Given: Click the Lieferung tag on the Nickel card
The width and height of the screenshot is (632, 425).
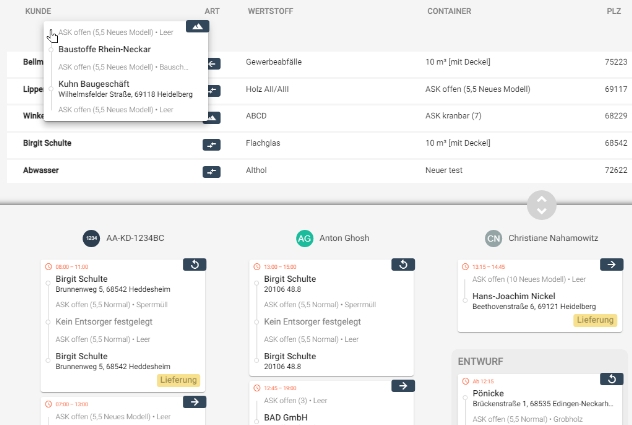Looking at the screenshot, I should (x=595, y=320).
